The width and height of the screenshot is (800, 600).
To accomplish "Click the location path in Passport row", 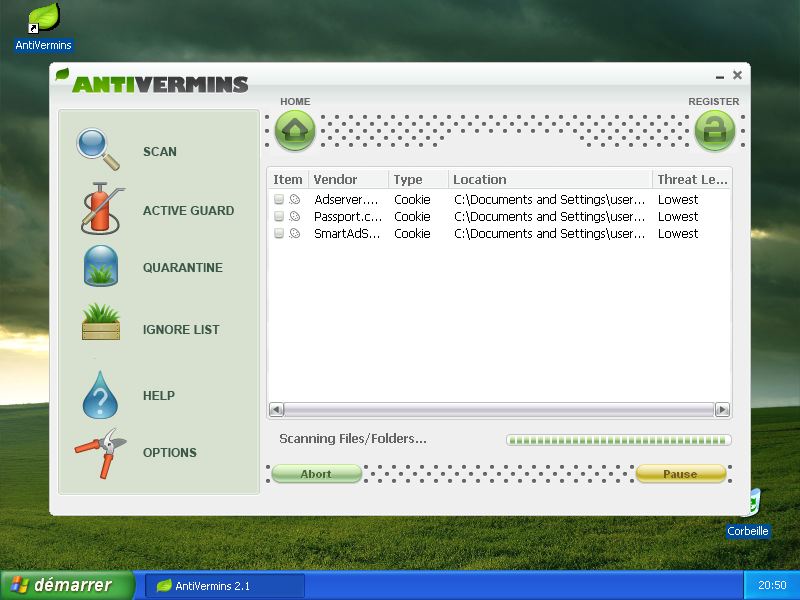I will [549, 216].
